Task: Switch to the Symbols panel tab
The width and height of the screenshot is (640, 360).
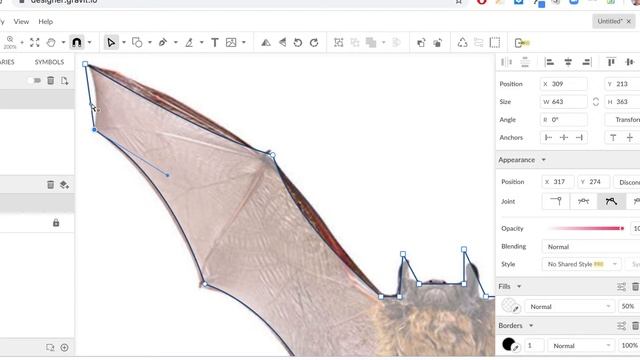Action: [49, 62]
